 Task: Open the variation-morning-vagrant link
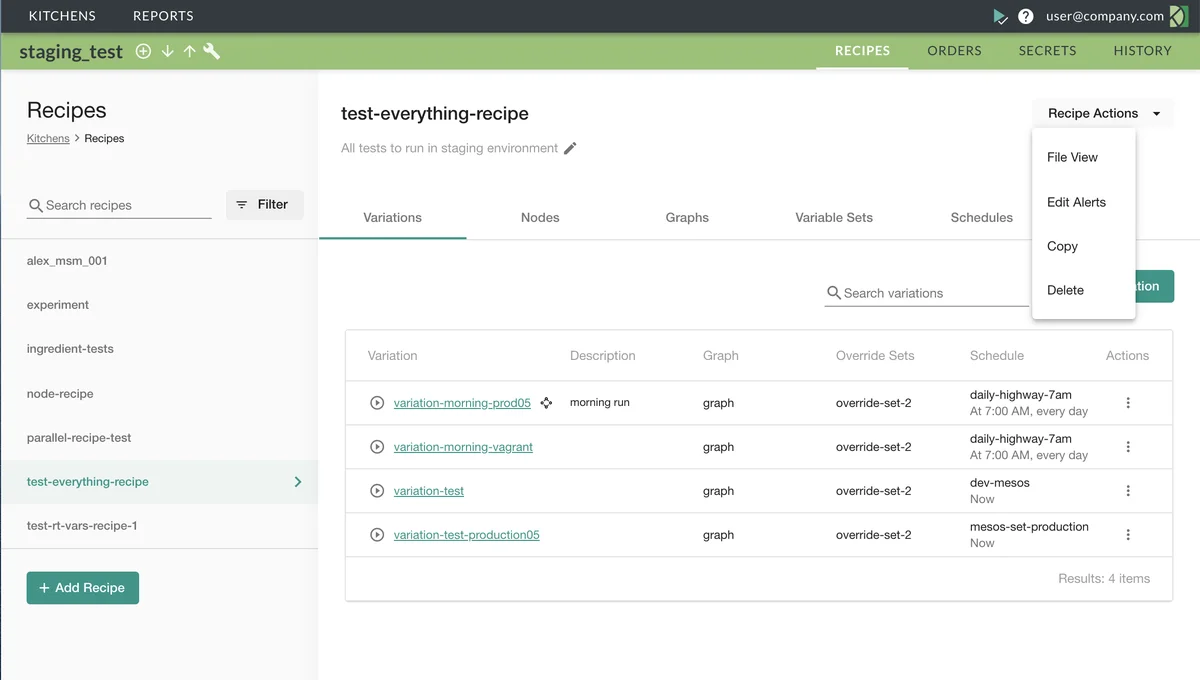(x=463, y=447)
